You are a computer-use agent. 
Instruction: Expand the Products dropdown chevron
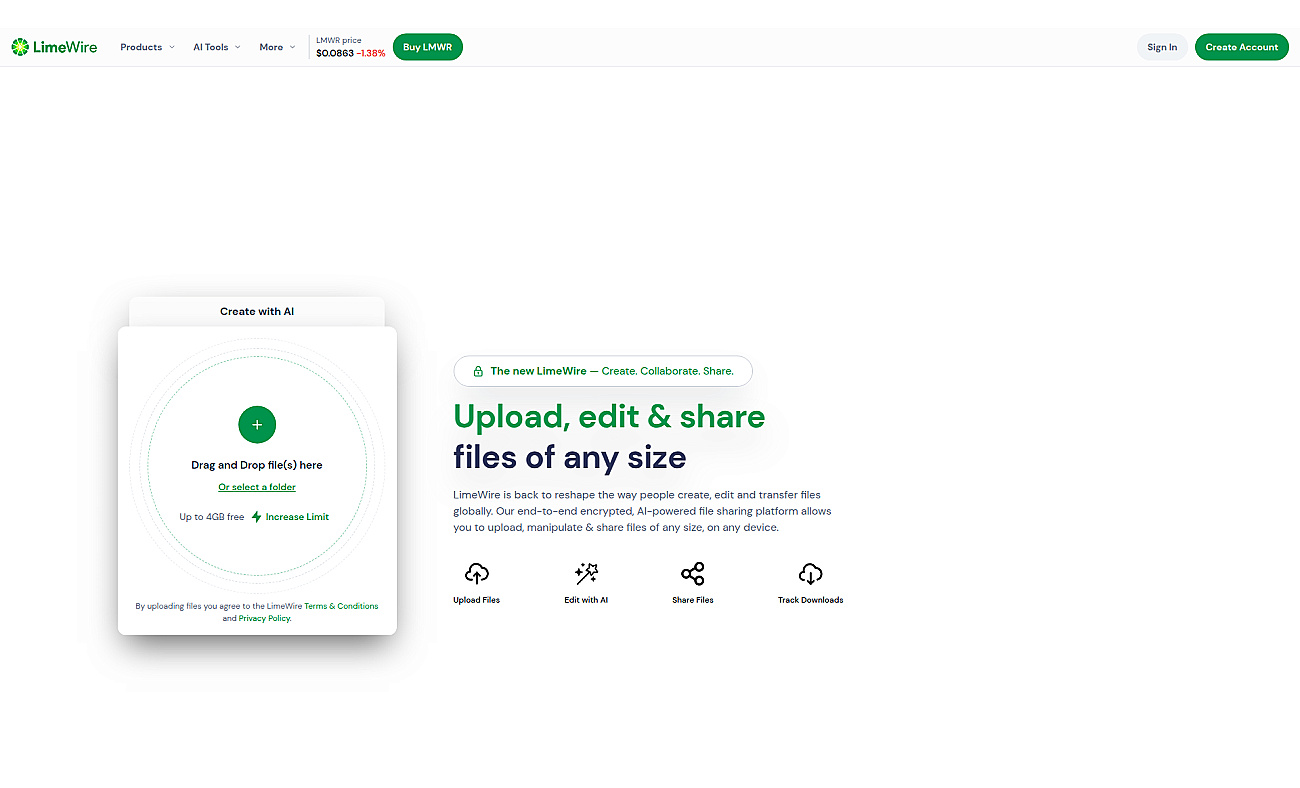172,47
